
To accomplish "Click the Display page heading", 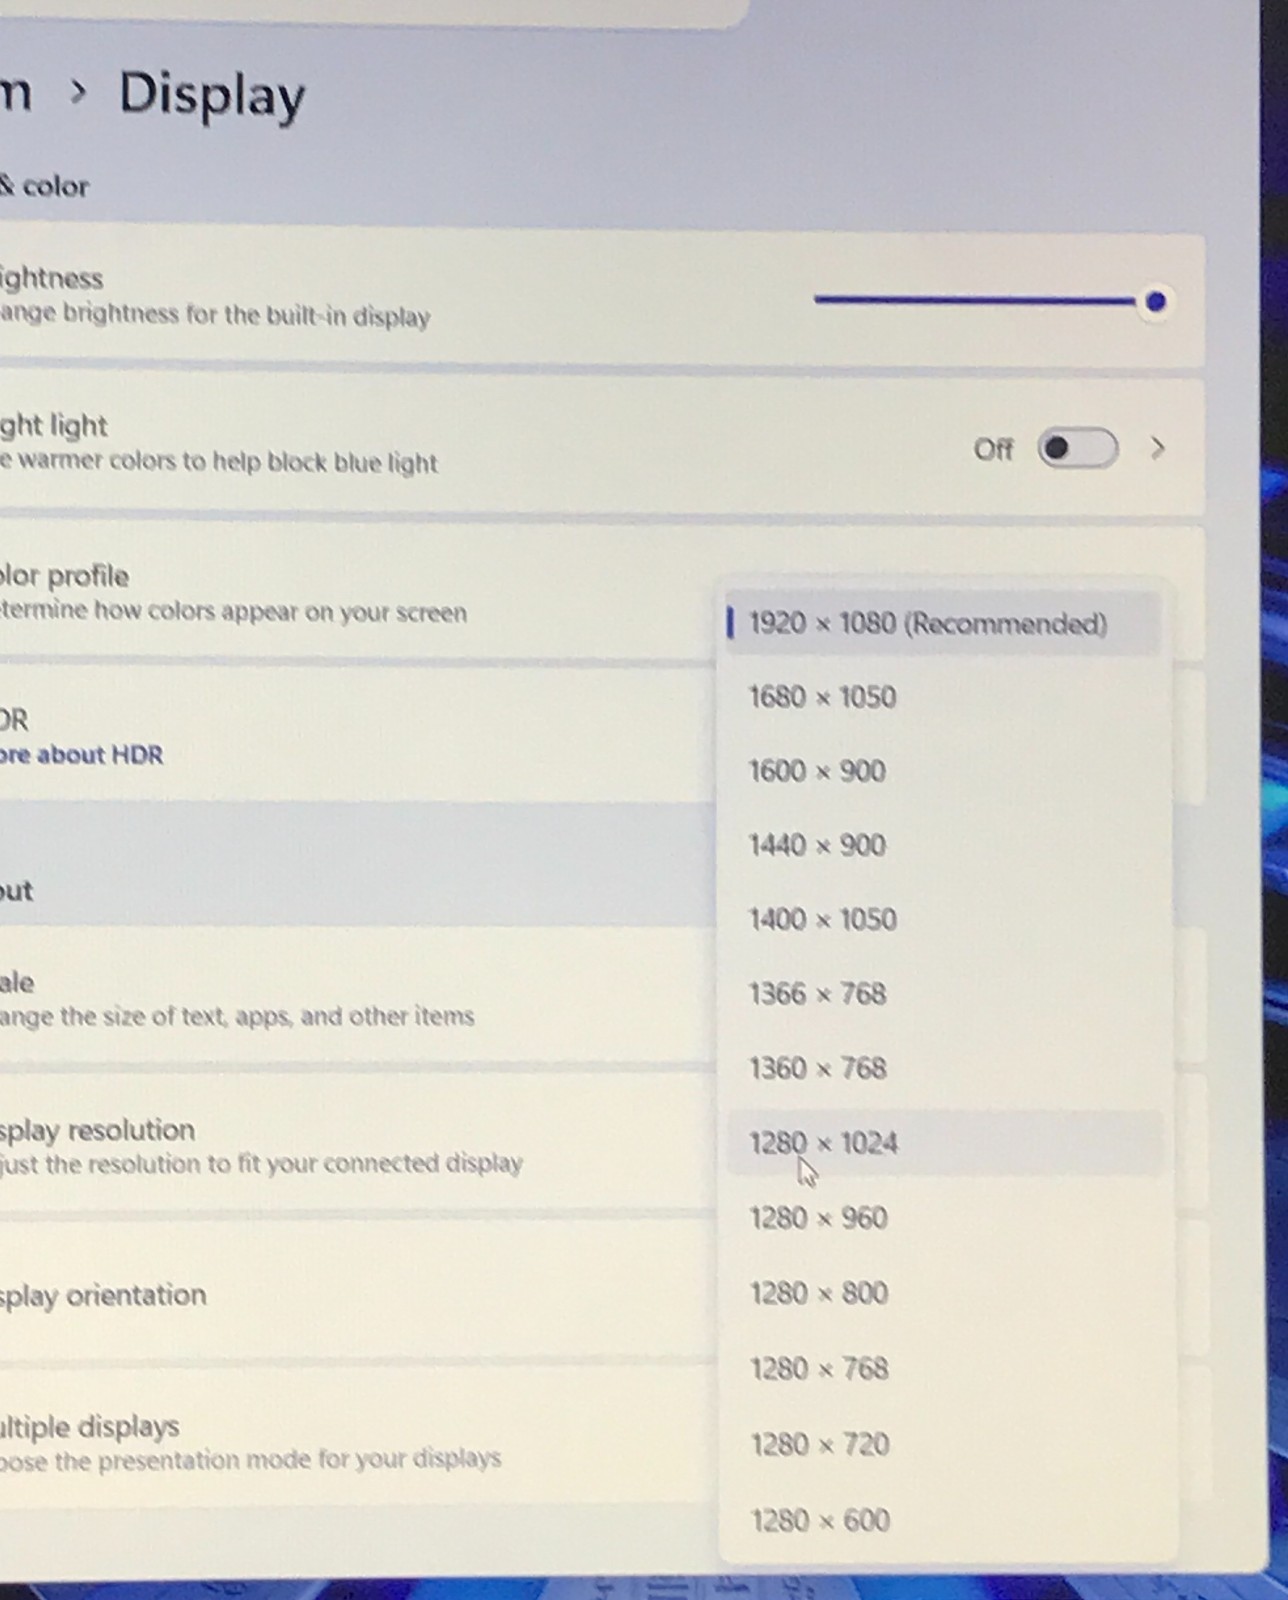I will pos(212,97).
